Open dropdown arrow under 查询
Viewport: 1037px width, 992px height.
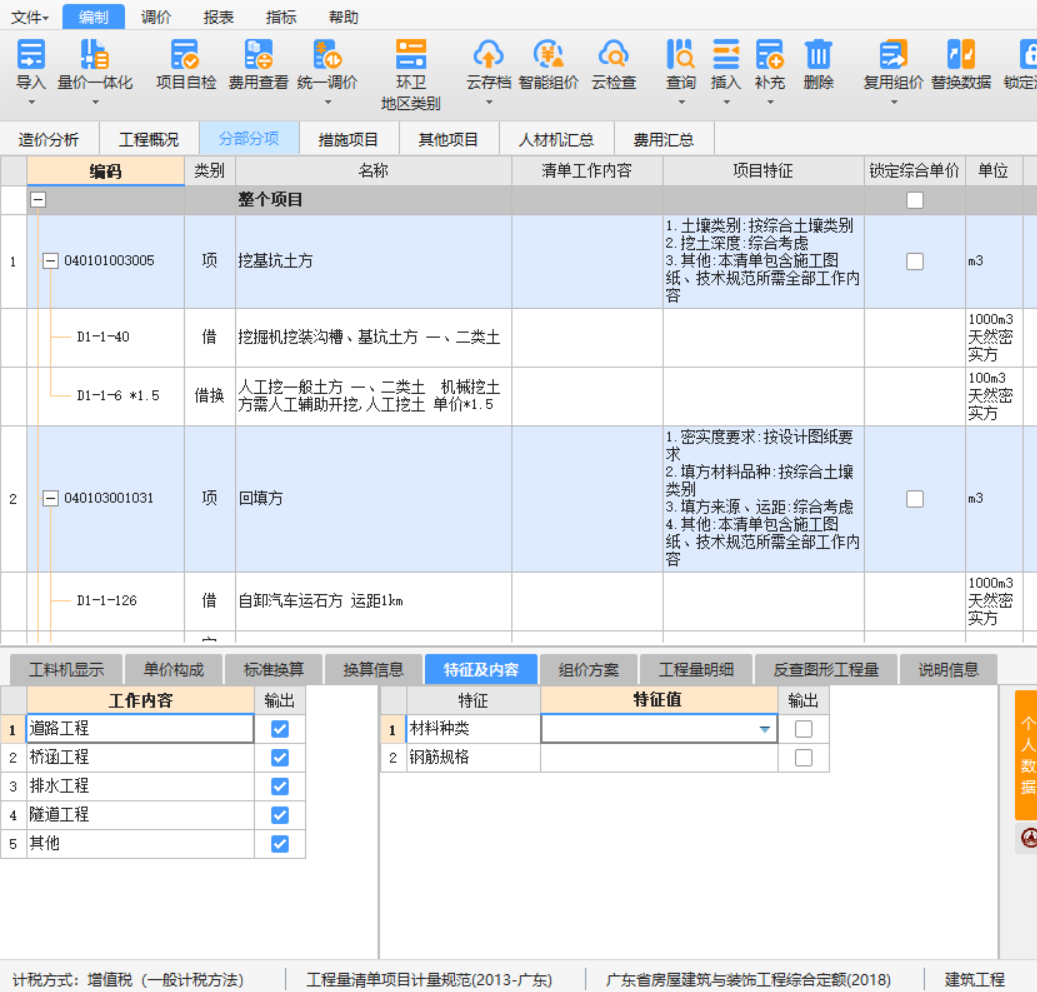(681, 103)
